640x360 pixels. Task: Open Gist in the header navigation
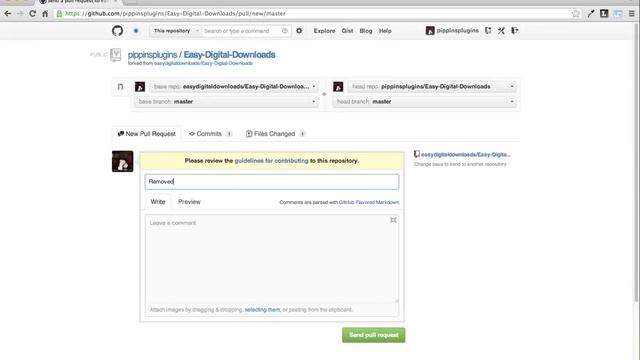[347, 31]
